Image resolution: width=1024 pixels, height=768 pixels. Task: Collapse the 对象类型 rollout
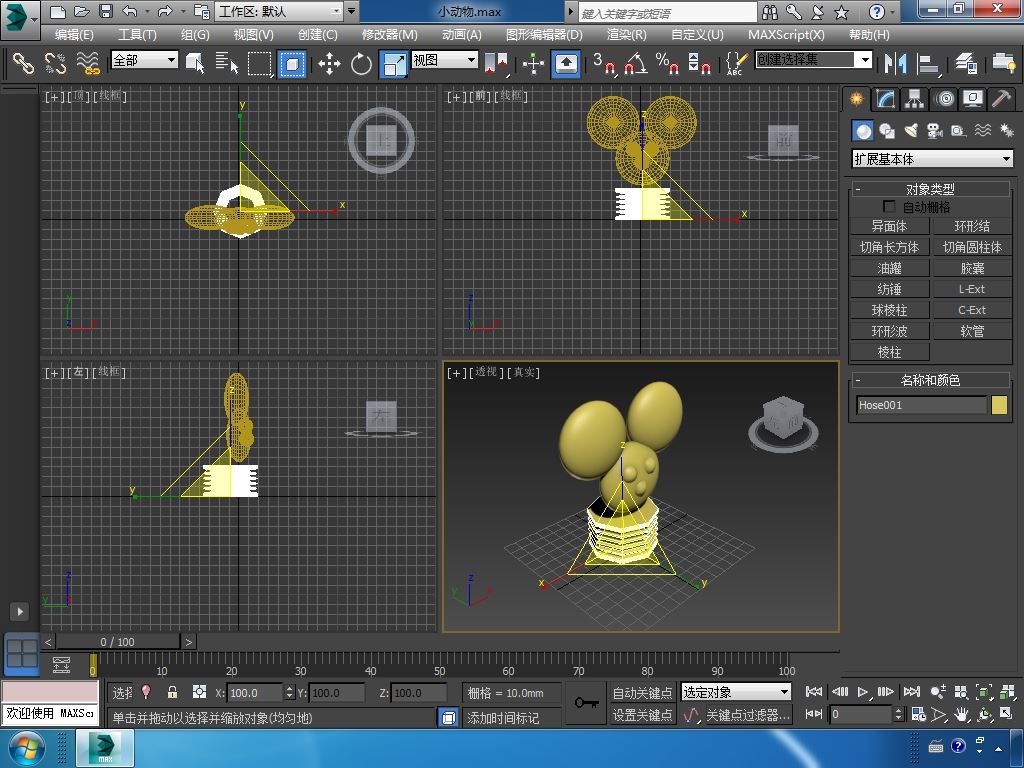point(930,189)
